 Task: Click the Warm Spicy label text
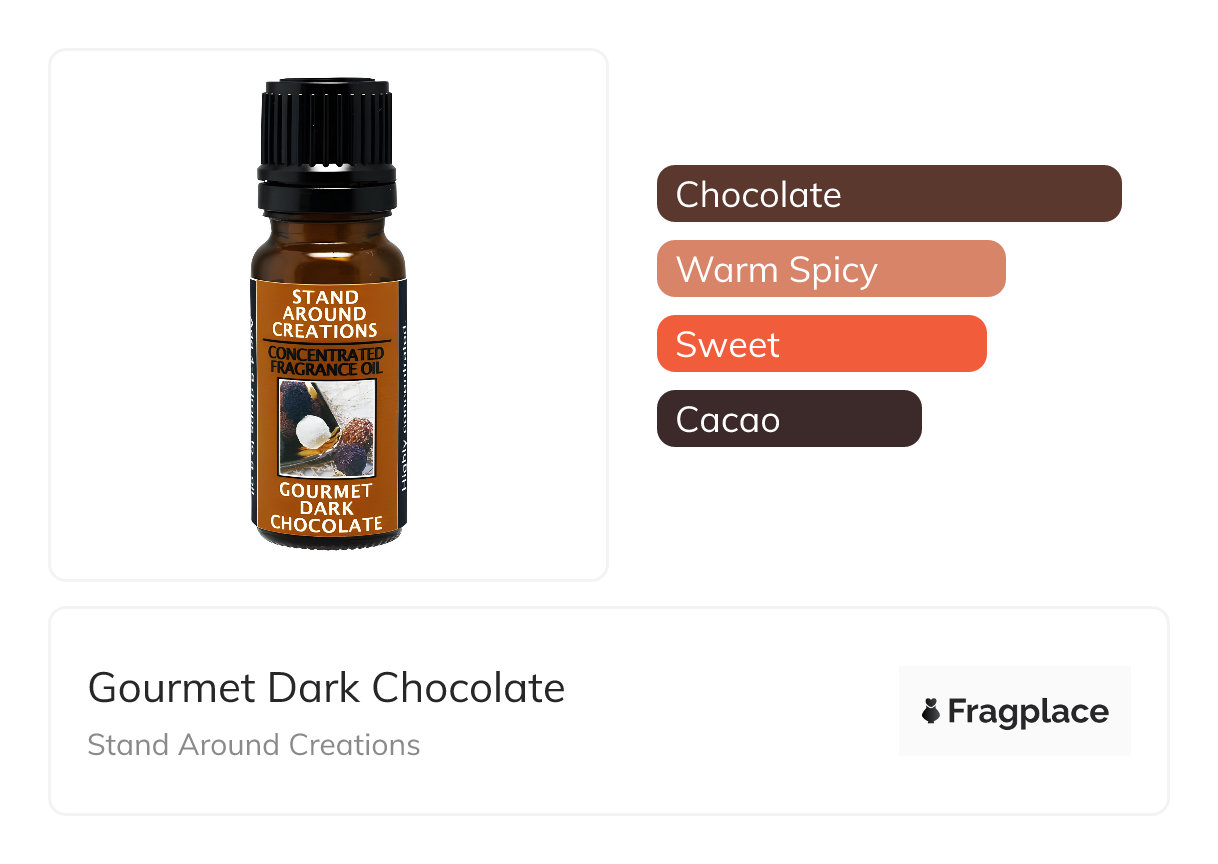[776, 270]
